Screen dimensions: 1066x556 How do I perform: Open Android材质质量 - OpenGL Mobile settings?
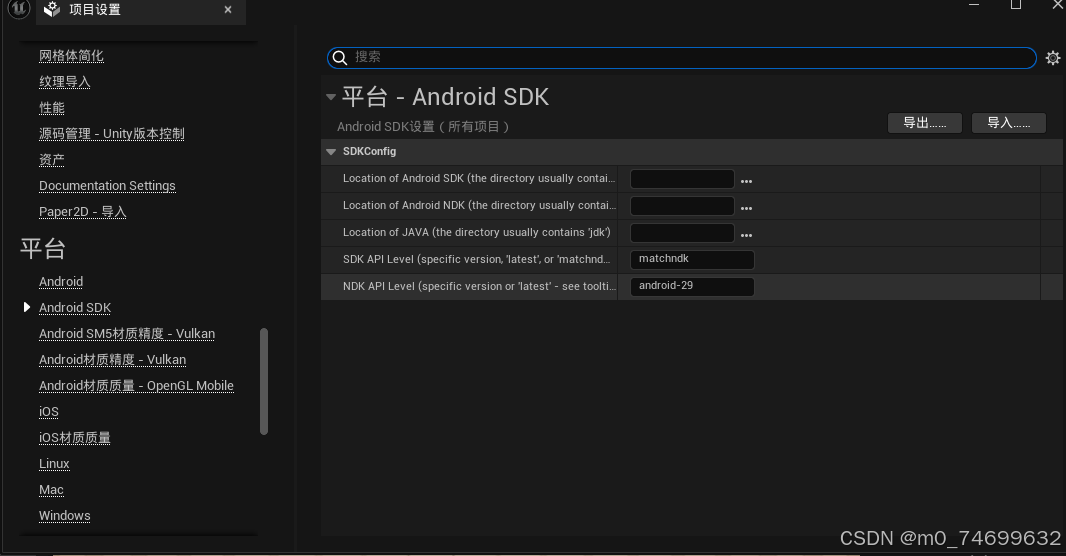point(136,385)
